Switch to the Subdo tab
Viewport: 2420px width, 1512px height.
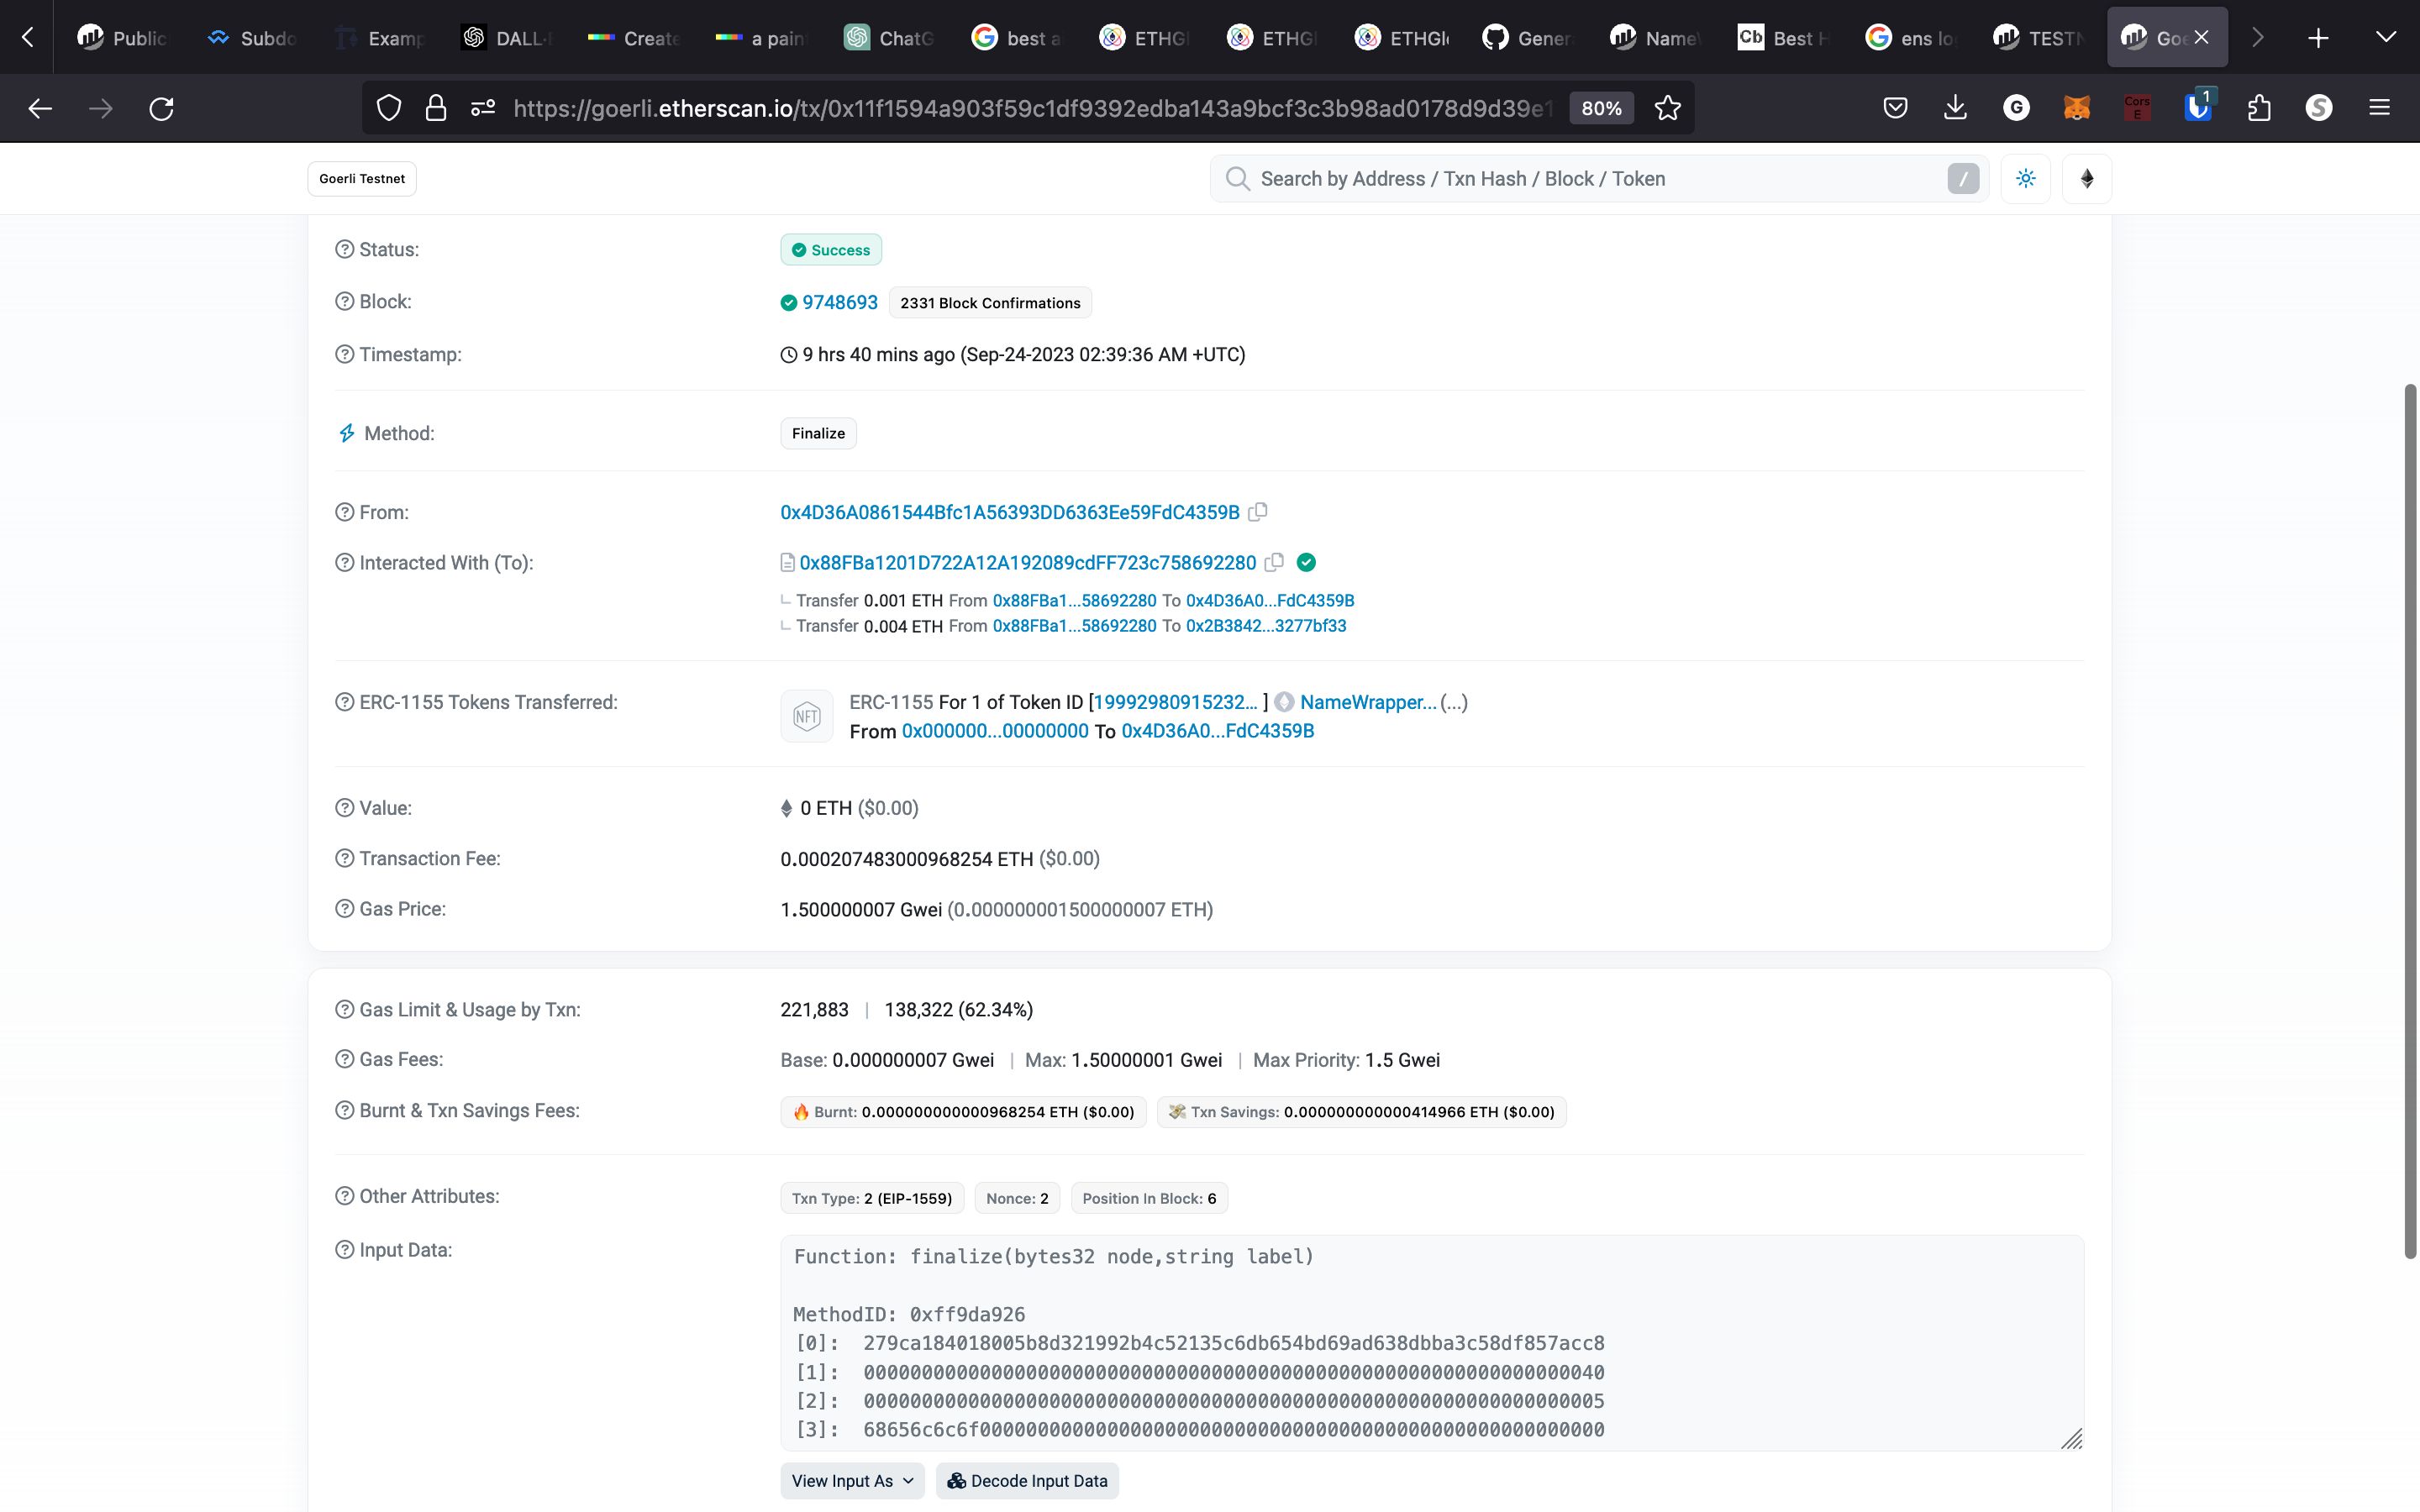point(252,38)
